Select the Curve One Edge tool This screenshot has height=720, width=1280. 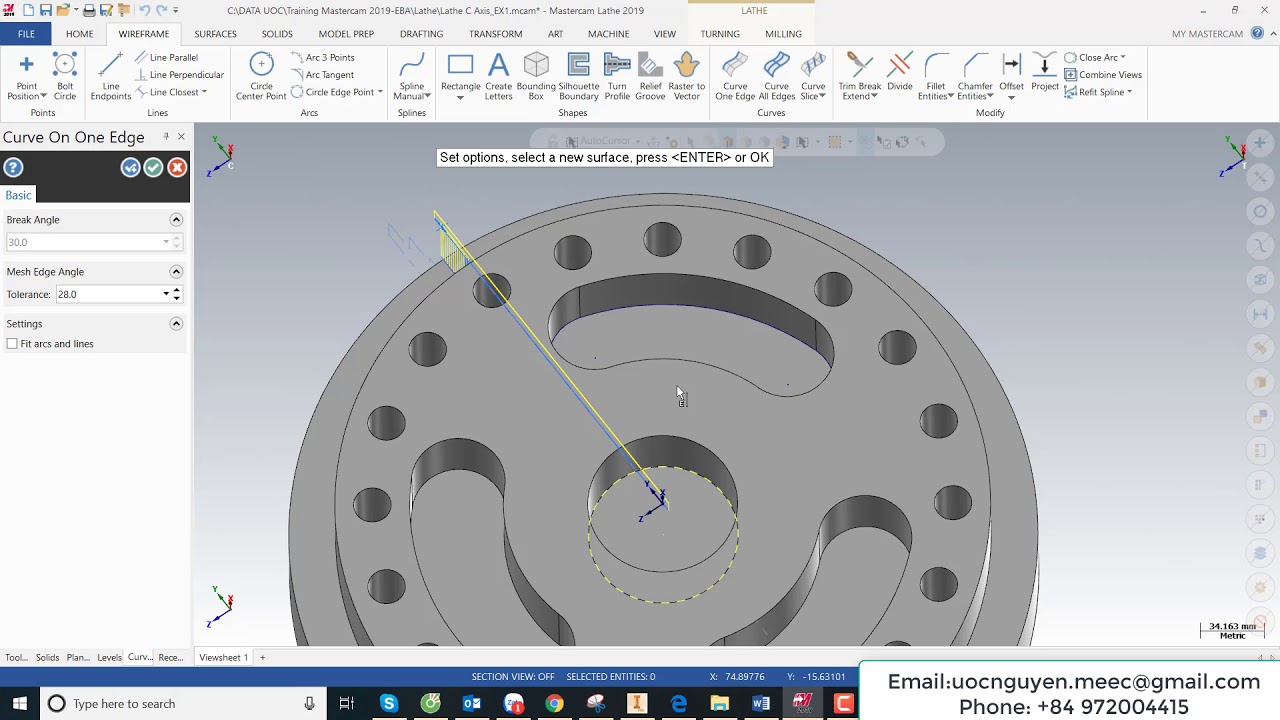[735, 77]
